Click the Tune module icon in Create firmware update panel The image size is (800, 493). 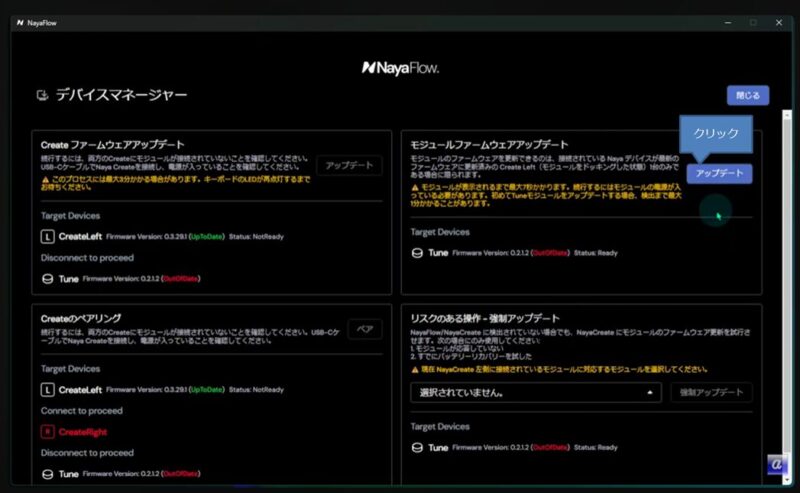(47, 279)
